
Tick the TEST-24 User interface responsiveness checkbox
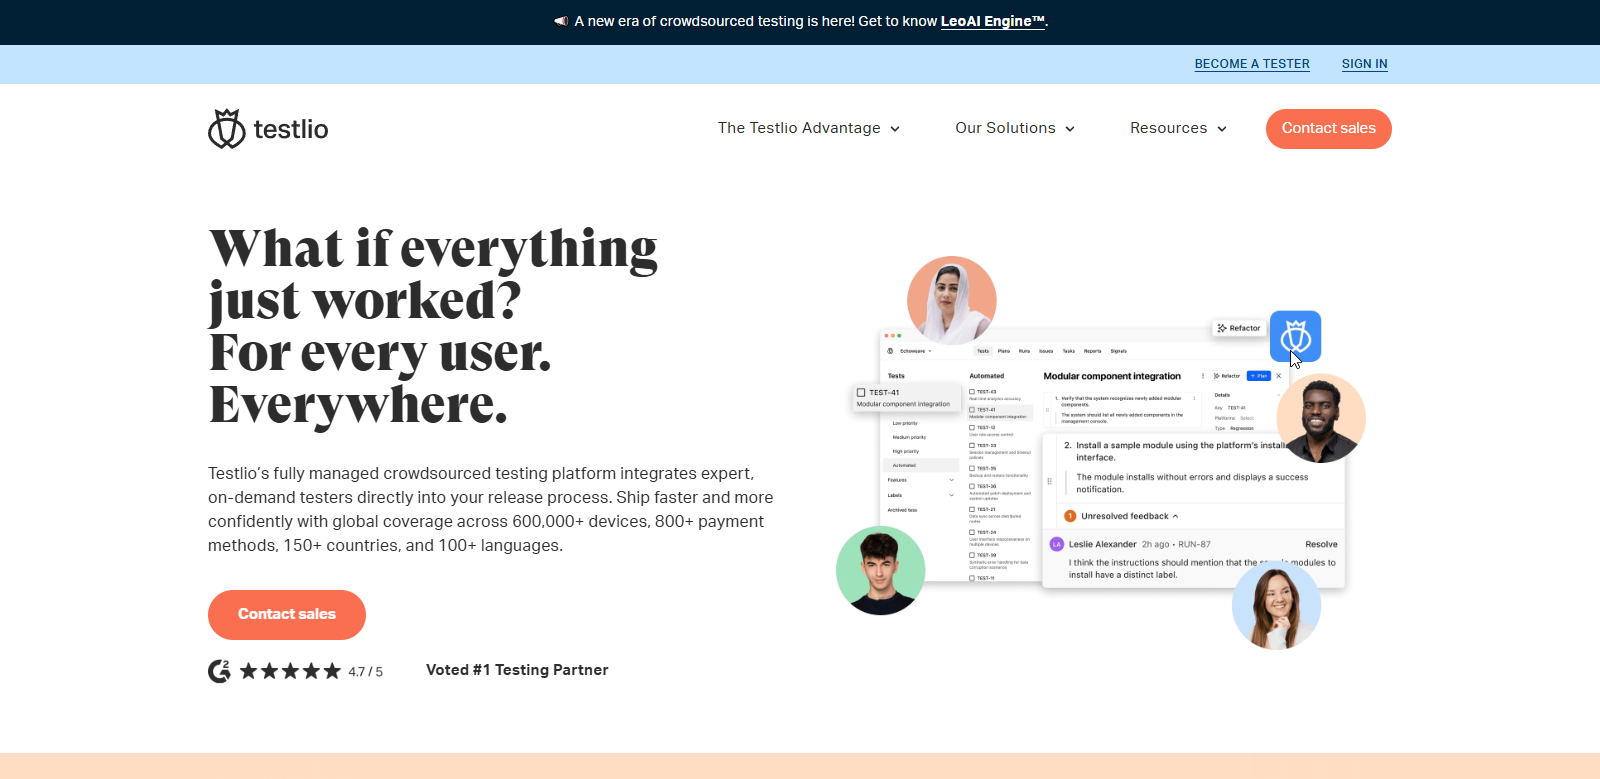pyautogui.click(x=972, y=532)
